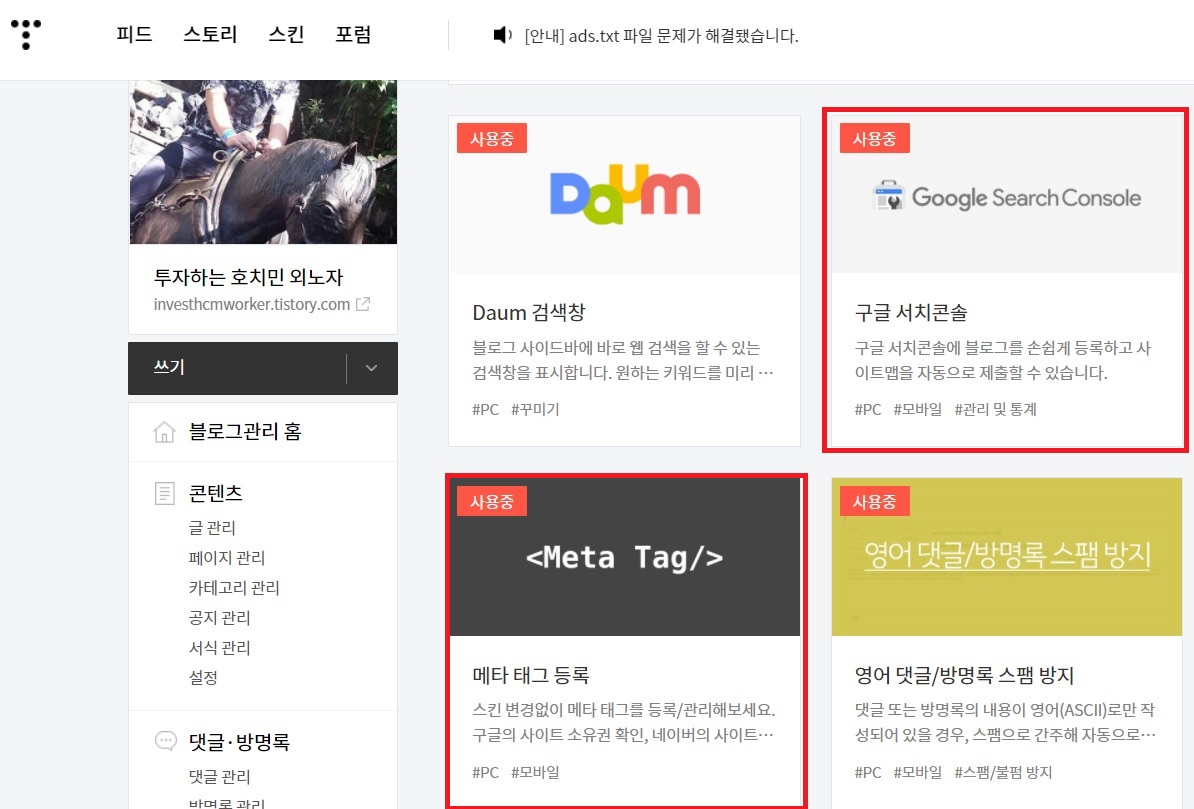
Task: Expand the 쓰기 dropdown arrow
Action: 372,368
